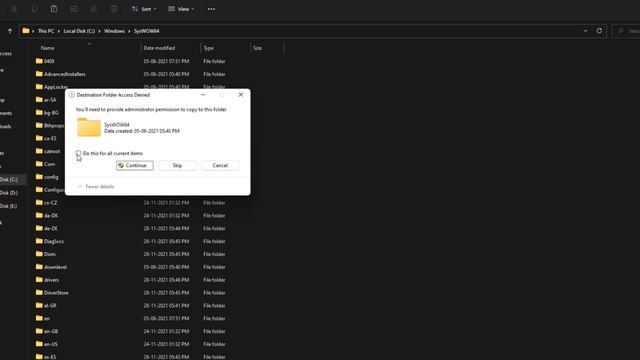This screenshot has height=360, width=640.
Task: Select the cs-CZ folder name
Action: click(51, 202)
